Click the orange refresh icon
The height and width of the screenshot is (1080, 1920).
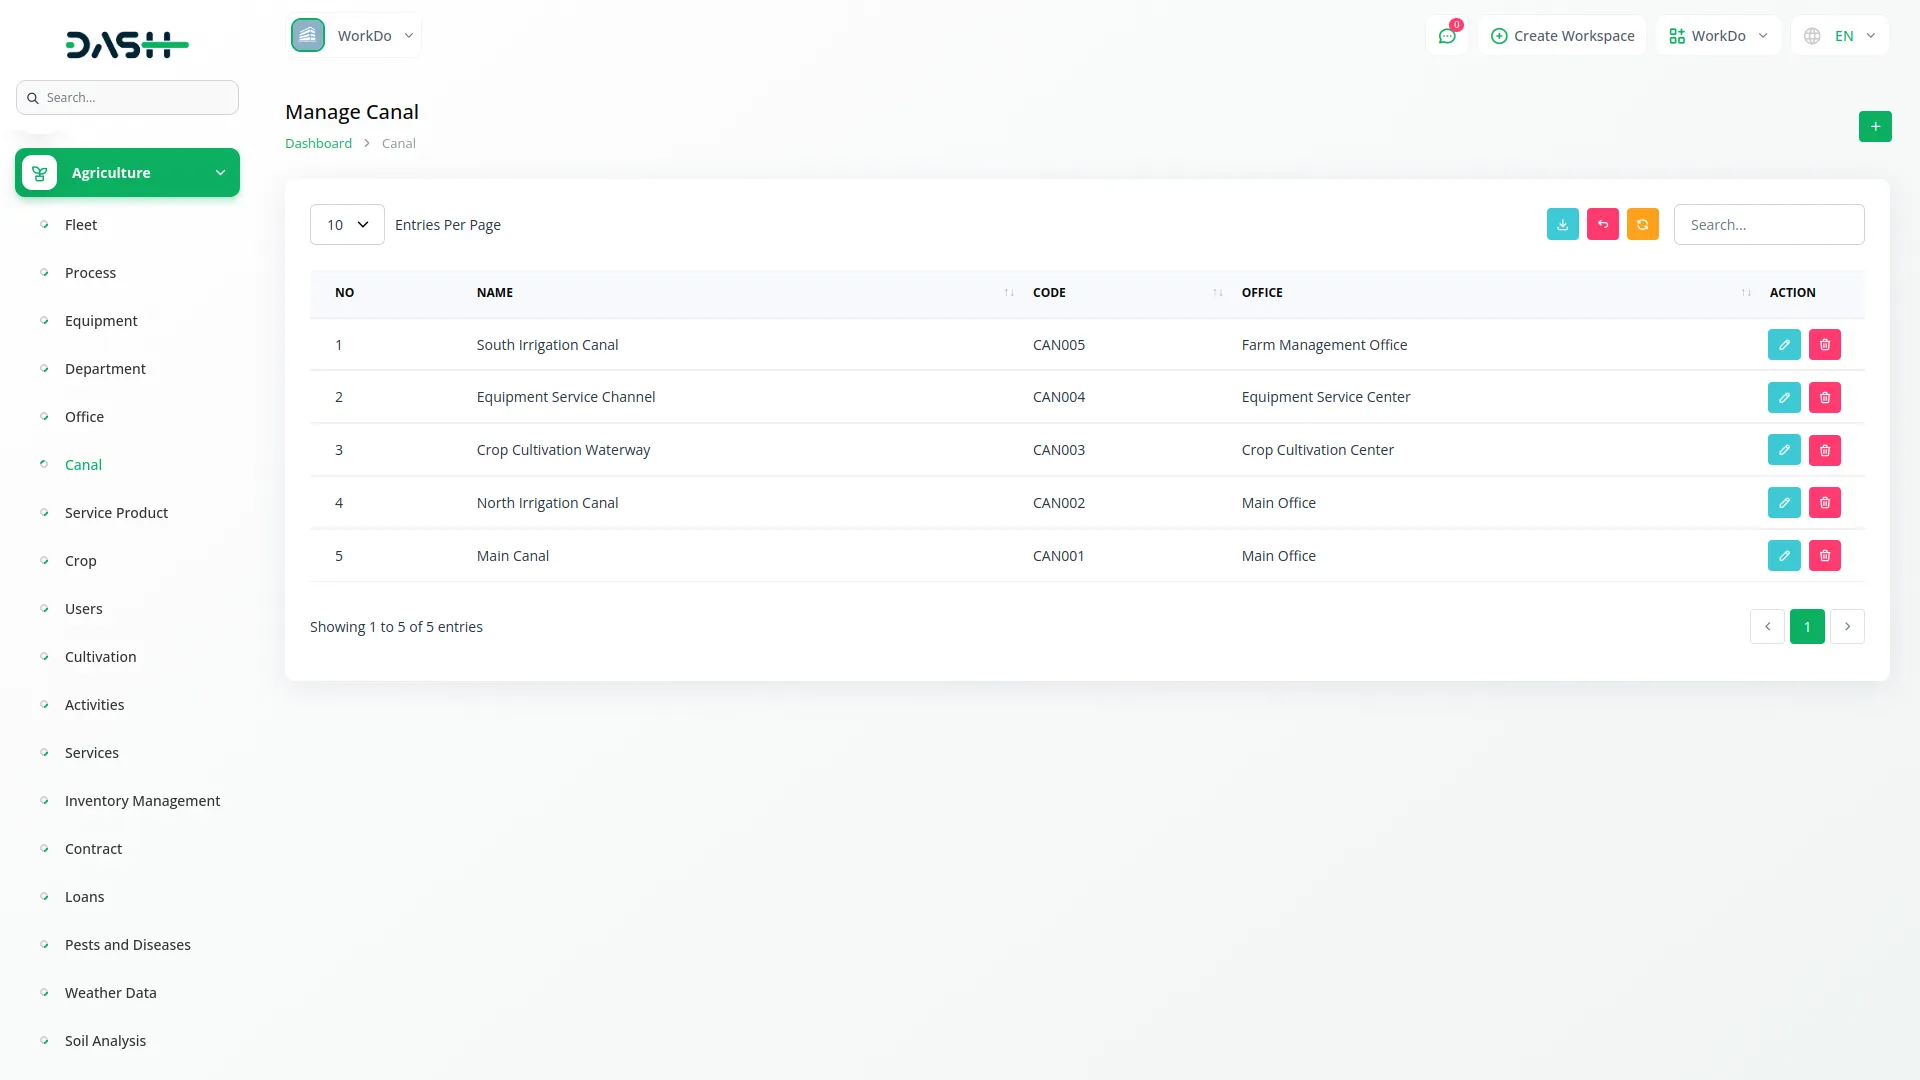tap(1642, 224)
